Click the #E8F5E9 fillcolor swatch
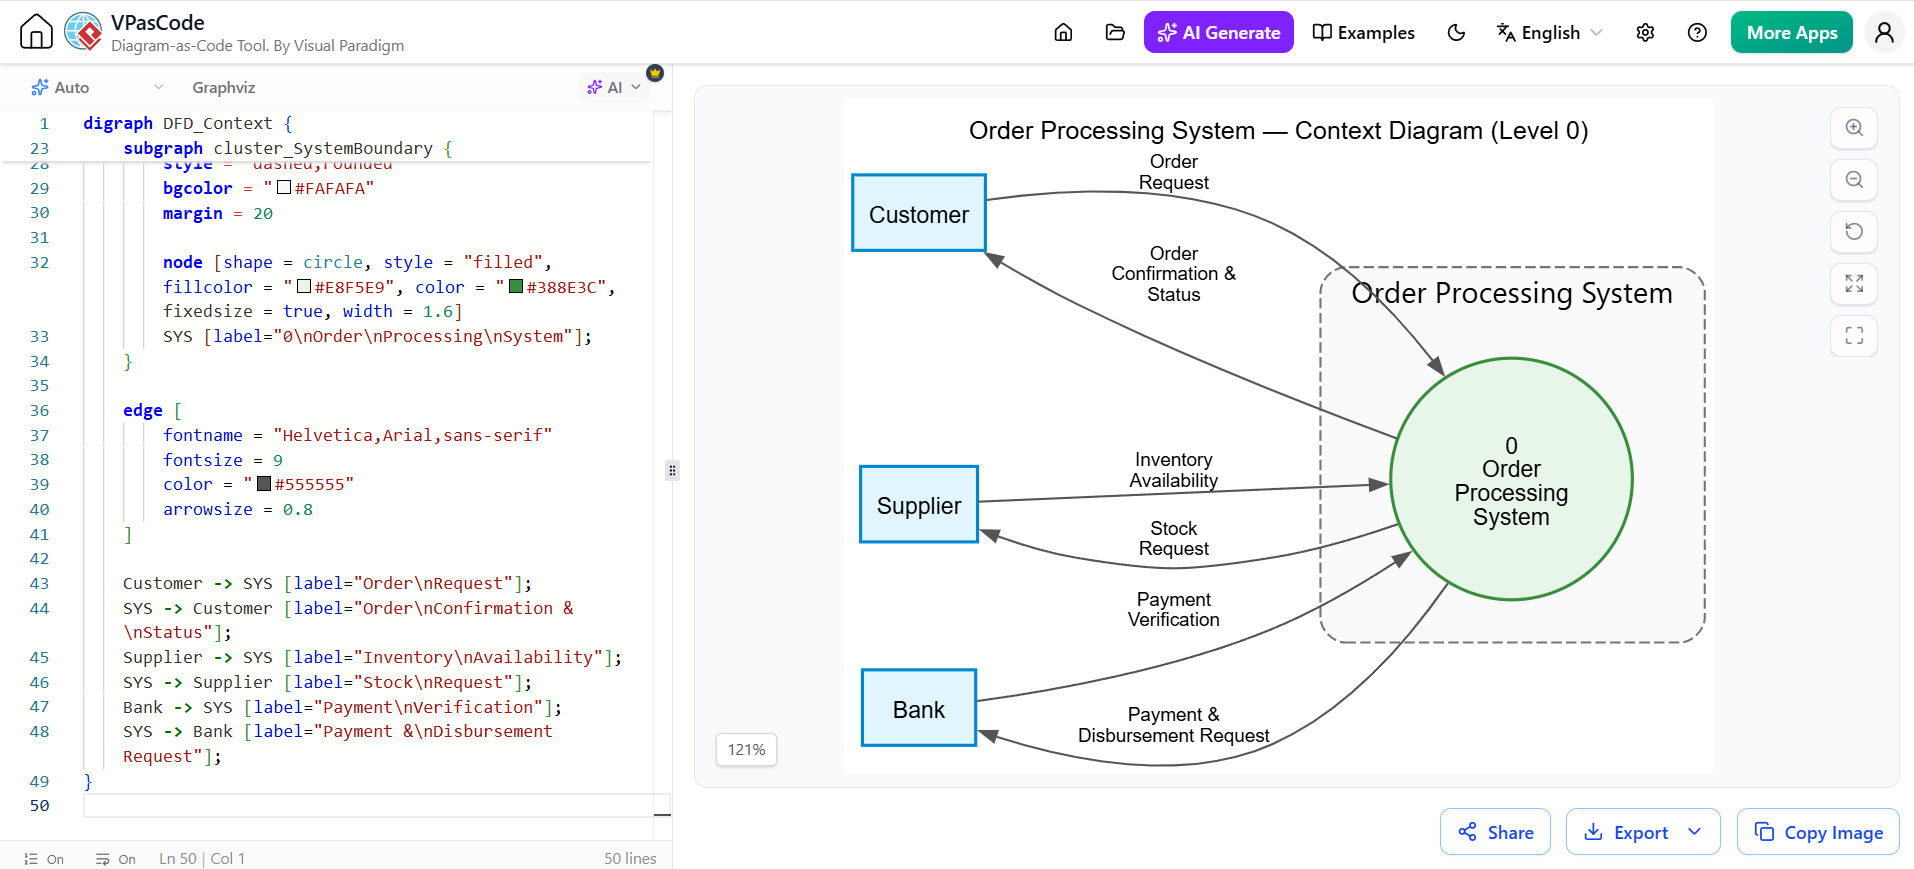Screen dimensions: 1914x869 point(304,287)
